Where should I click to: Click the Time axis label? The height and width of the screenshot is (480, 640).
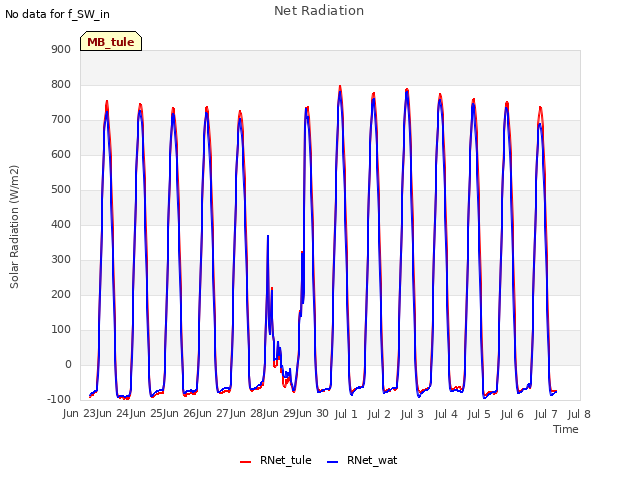566,429
